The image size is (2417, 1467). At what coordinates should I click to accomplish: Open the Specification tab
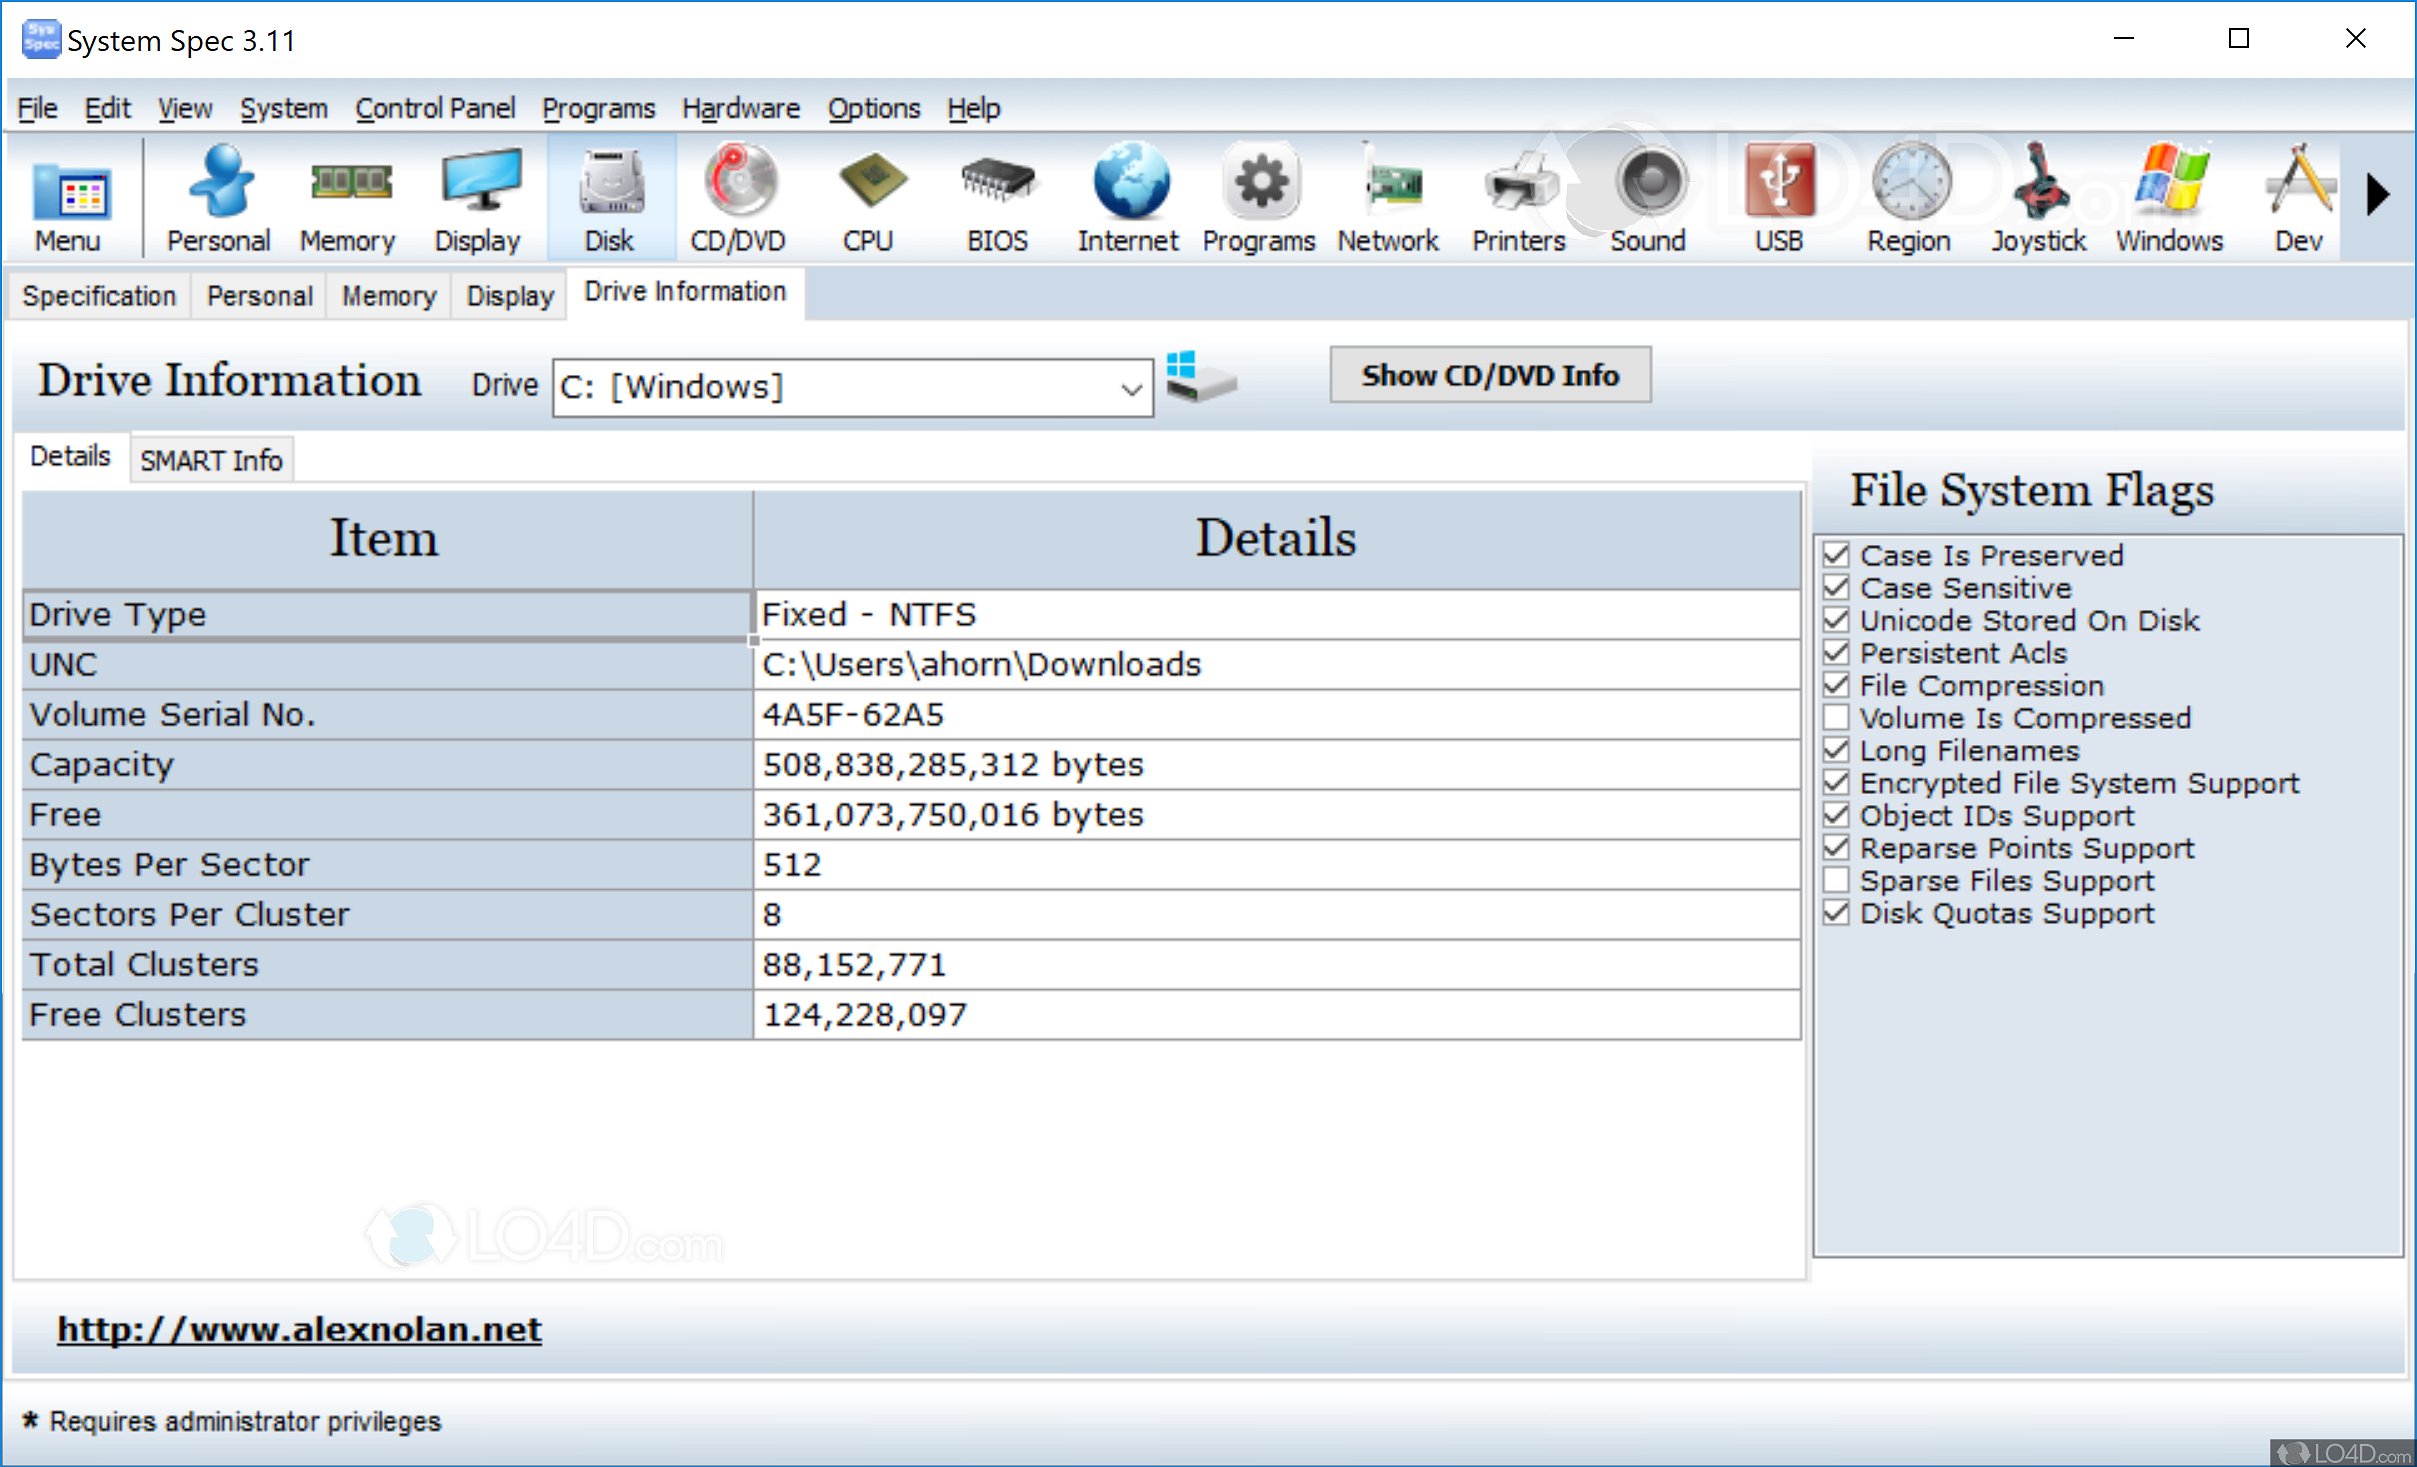click(x=98, y=294)
